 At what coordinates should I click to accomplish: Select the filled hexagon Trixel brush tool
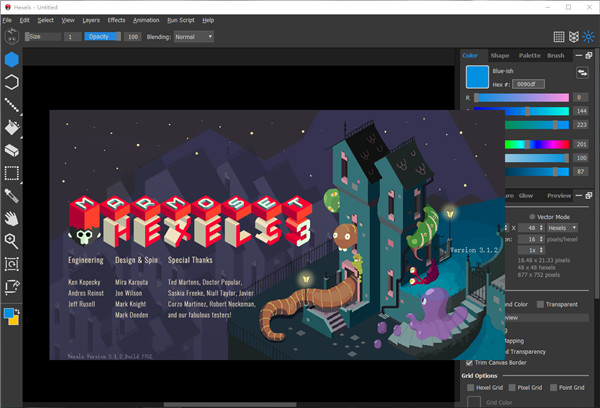coord(11,60)
